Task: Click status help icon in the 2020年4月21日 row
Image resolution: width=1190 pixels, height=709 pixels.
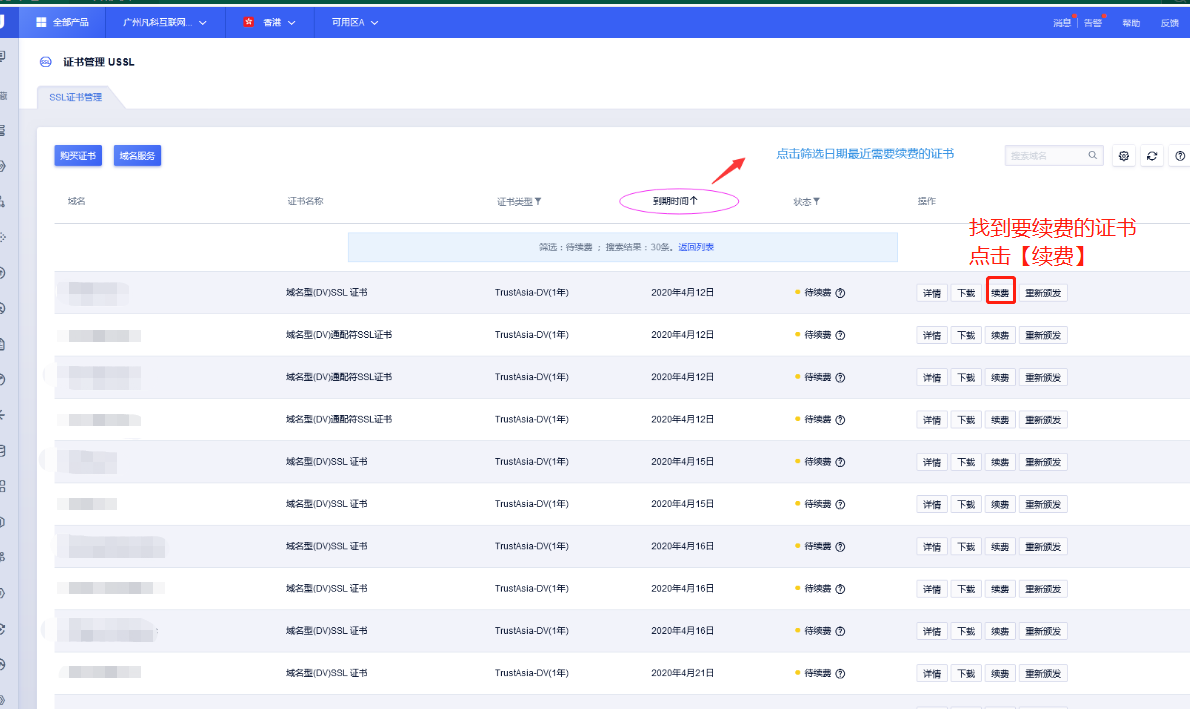Action: pos(840,673)
